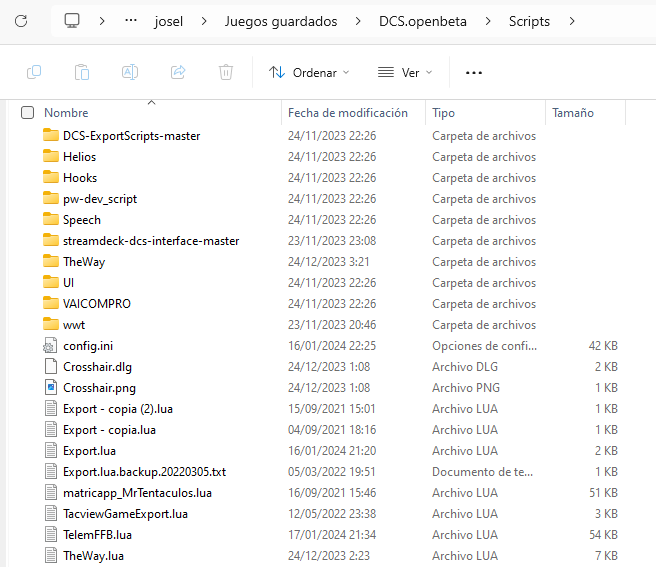The height and width of the screenshot is (576, 656).
Task: Click the Copy icon in toolbar
Action: pyautogui.click(x=34, y=72)
